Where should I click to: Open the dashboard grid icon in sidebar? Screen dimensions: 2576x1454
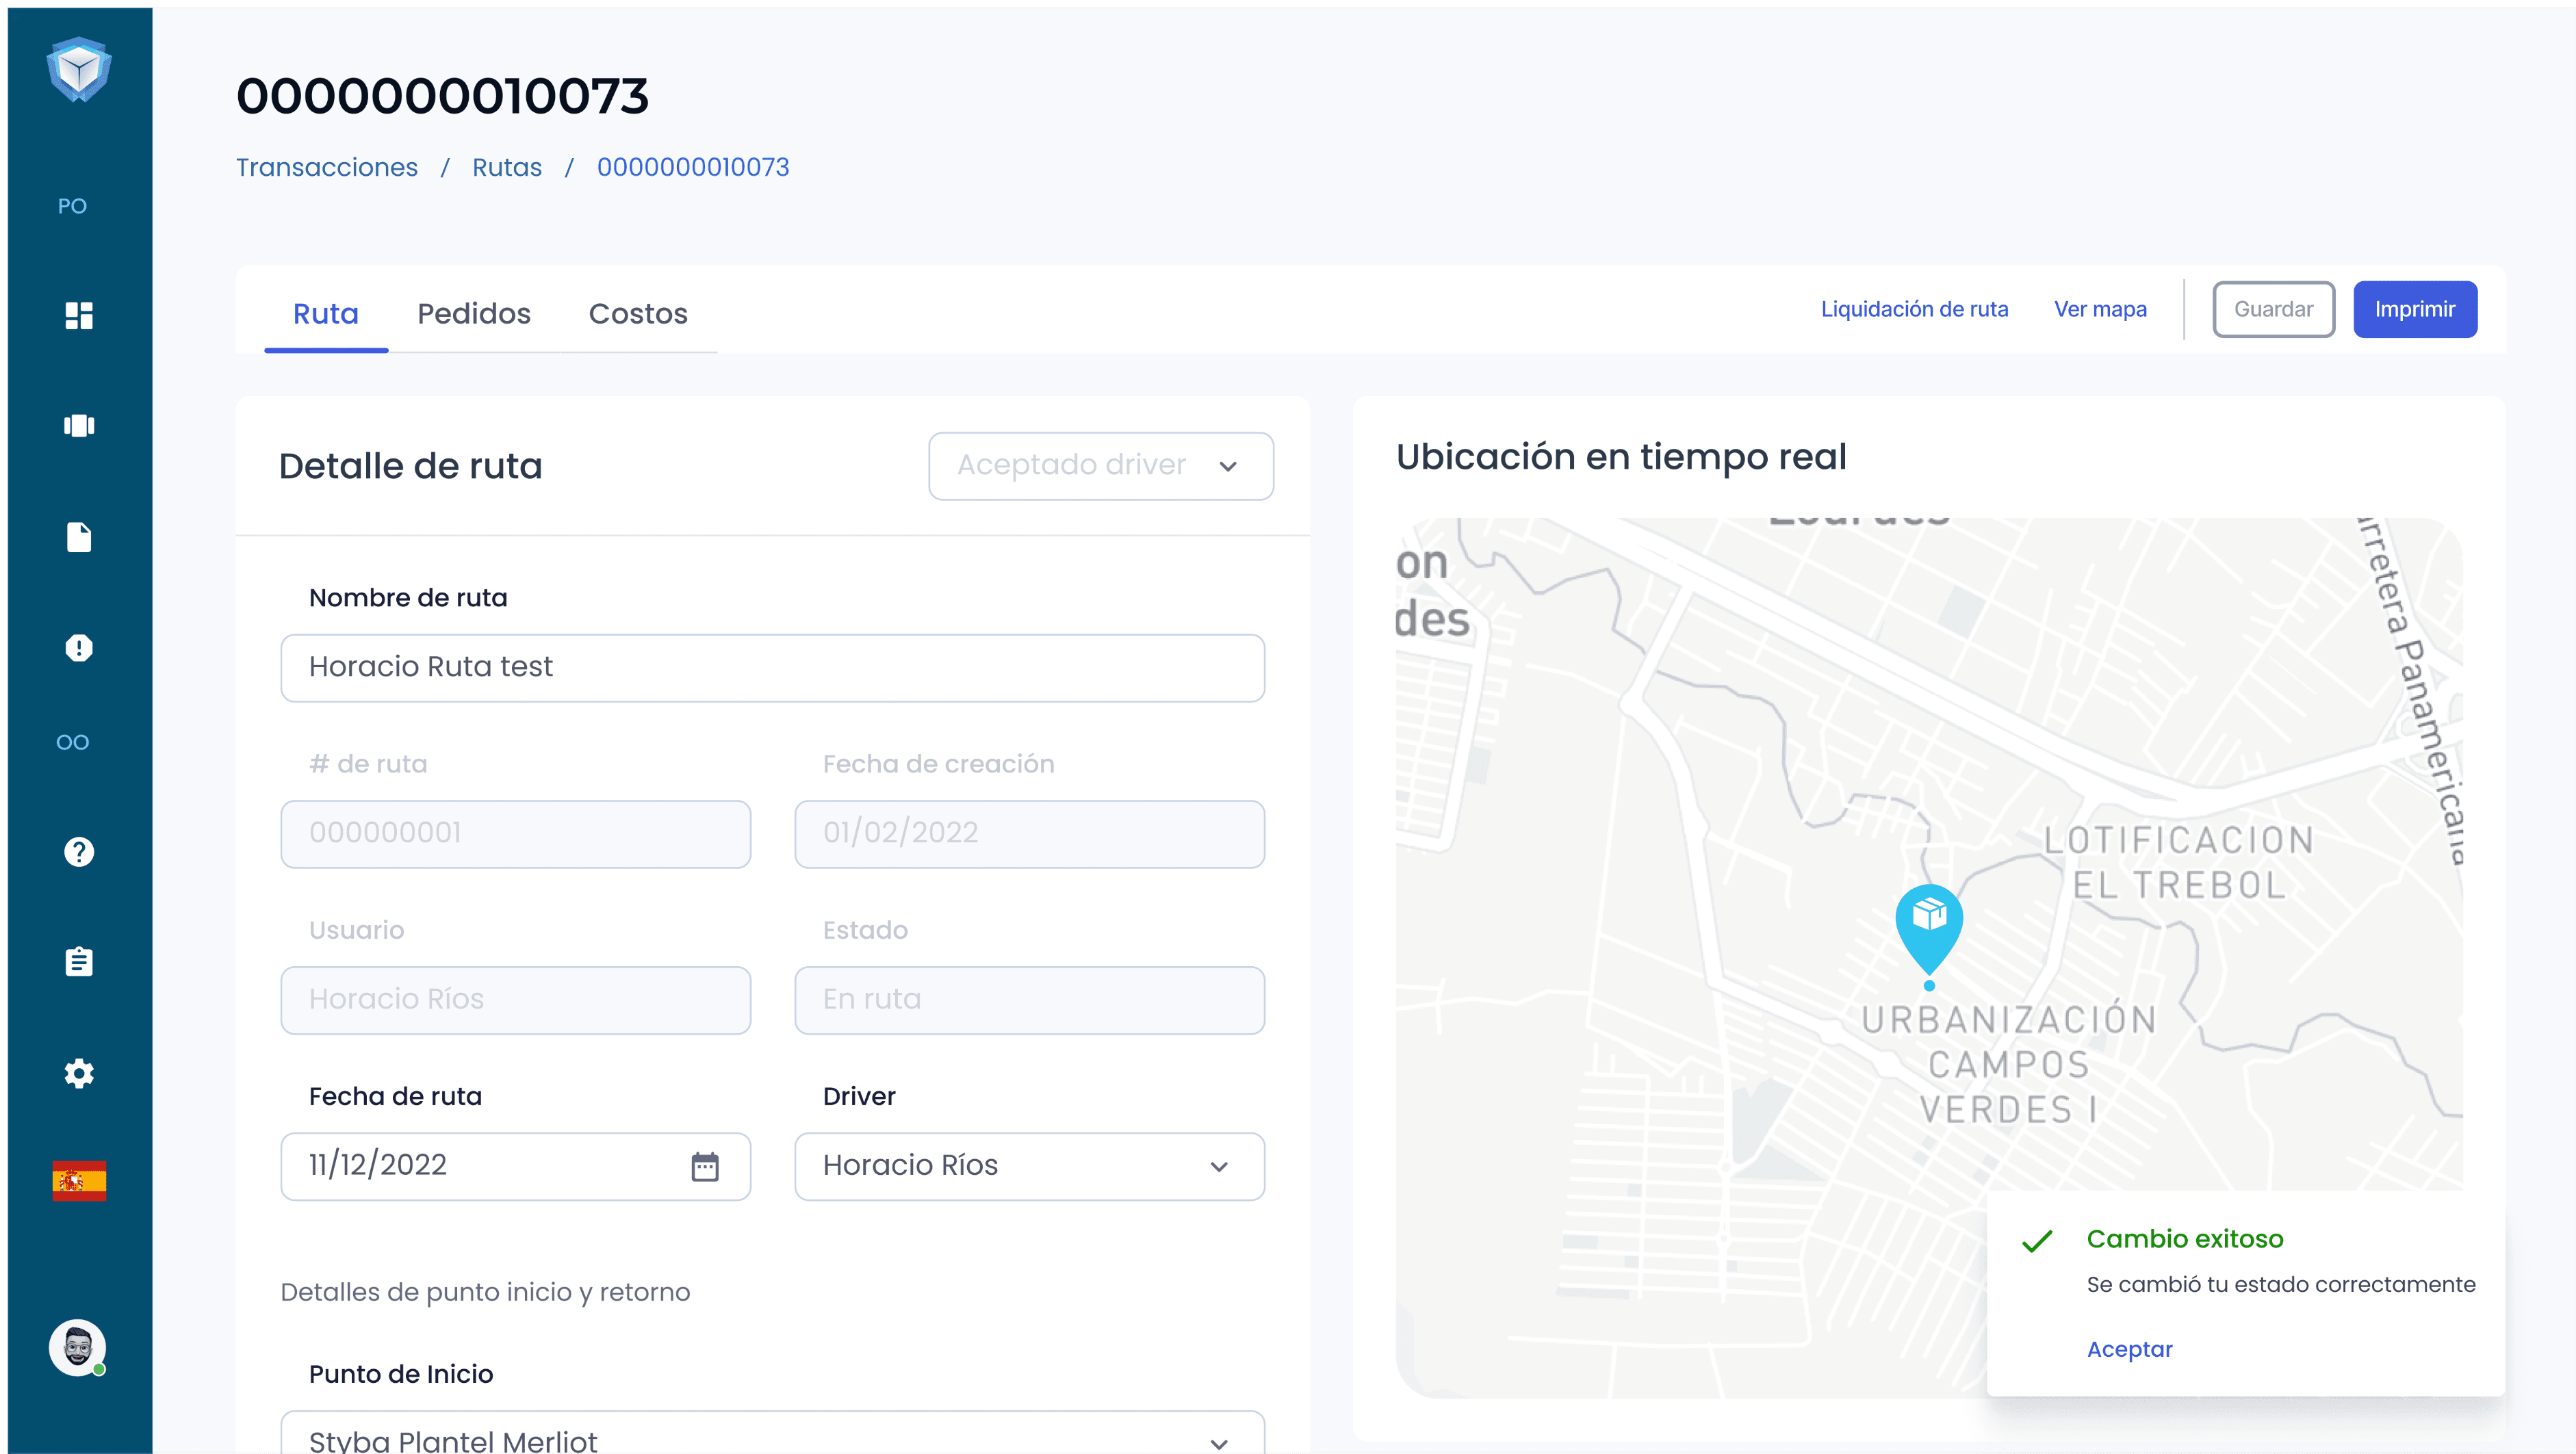pyautogui.click(x=79, y=316)
